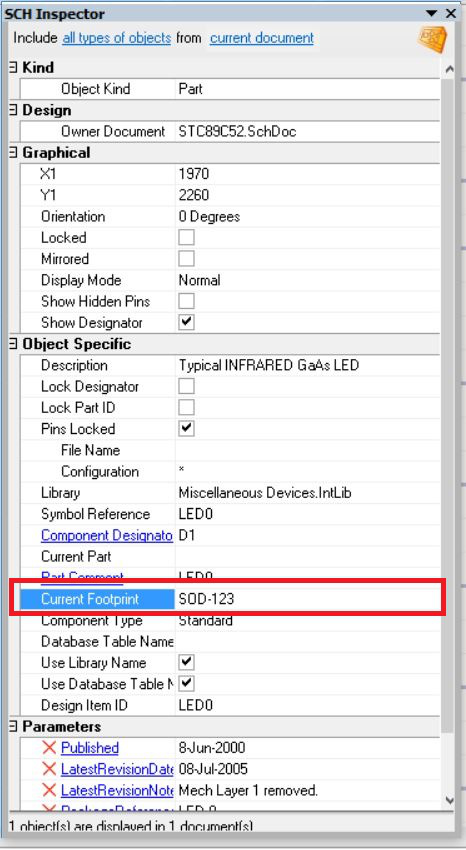Image resolution: width=466 pixels, height=850 pixels.
Task: Collapse the Kind section
Action: click(13, 68)
